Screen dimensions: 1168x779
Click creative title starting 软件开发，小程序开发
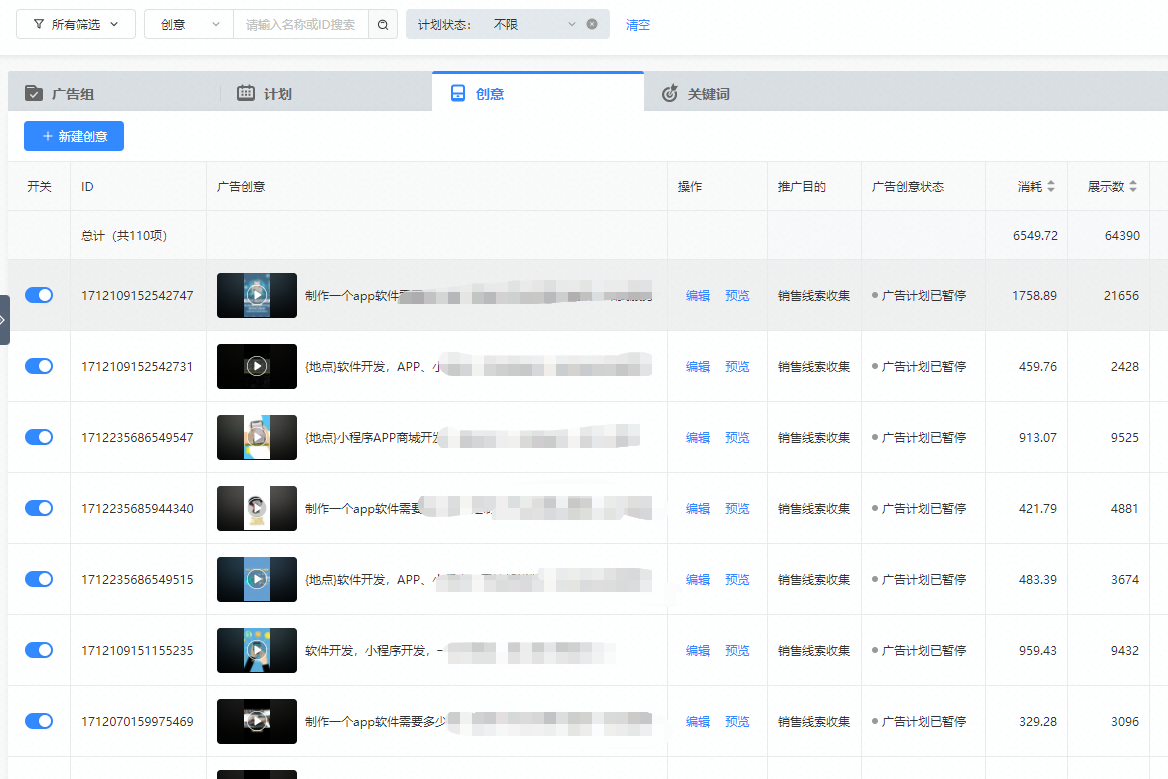[x=374, y=650]
